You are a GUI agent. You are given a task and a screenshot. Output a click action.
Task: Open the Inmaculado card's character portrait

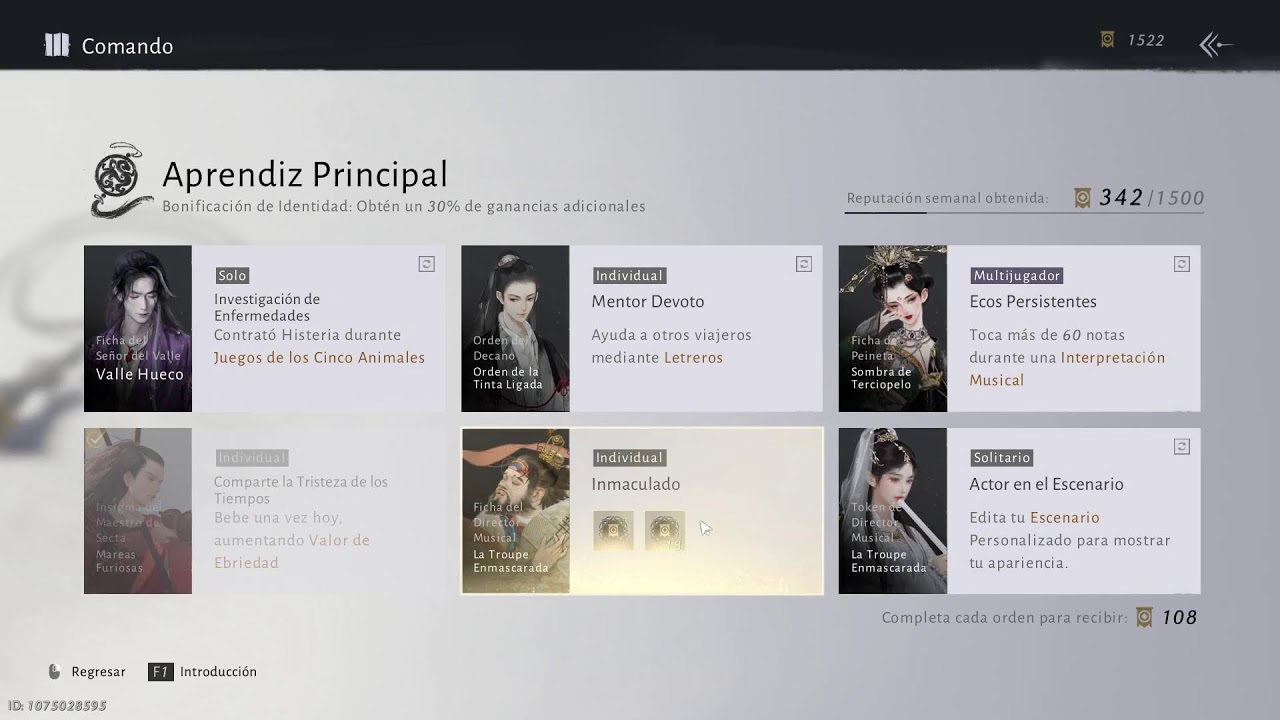pyautogui.click(x=515, y=511)
